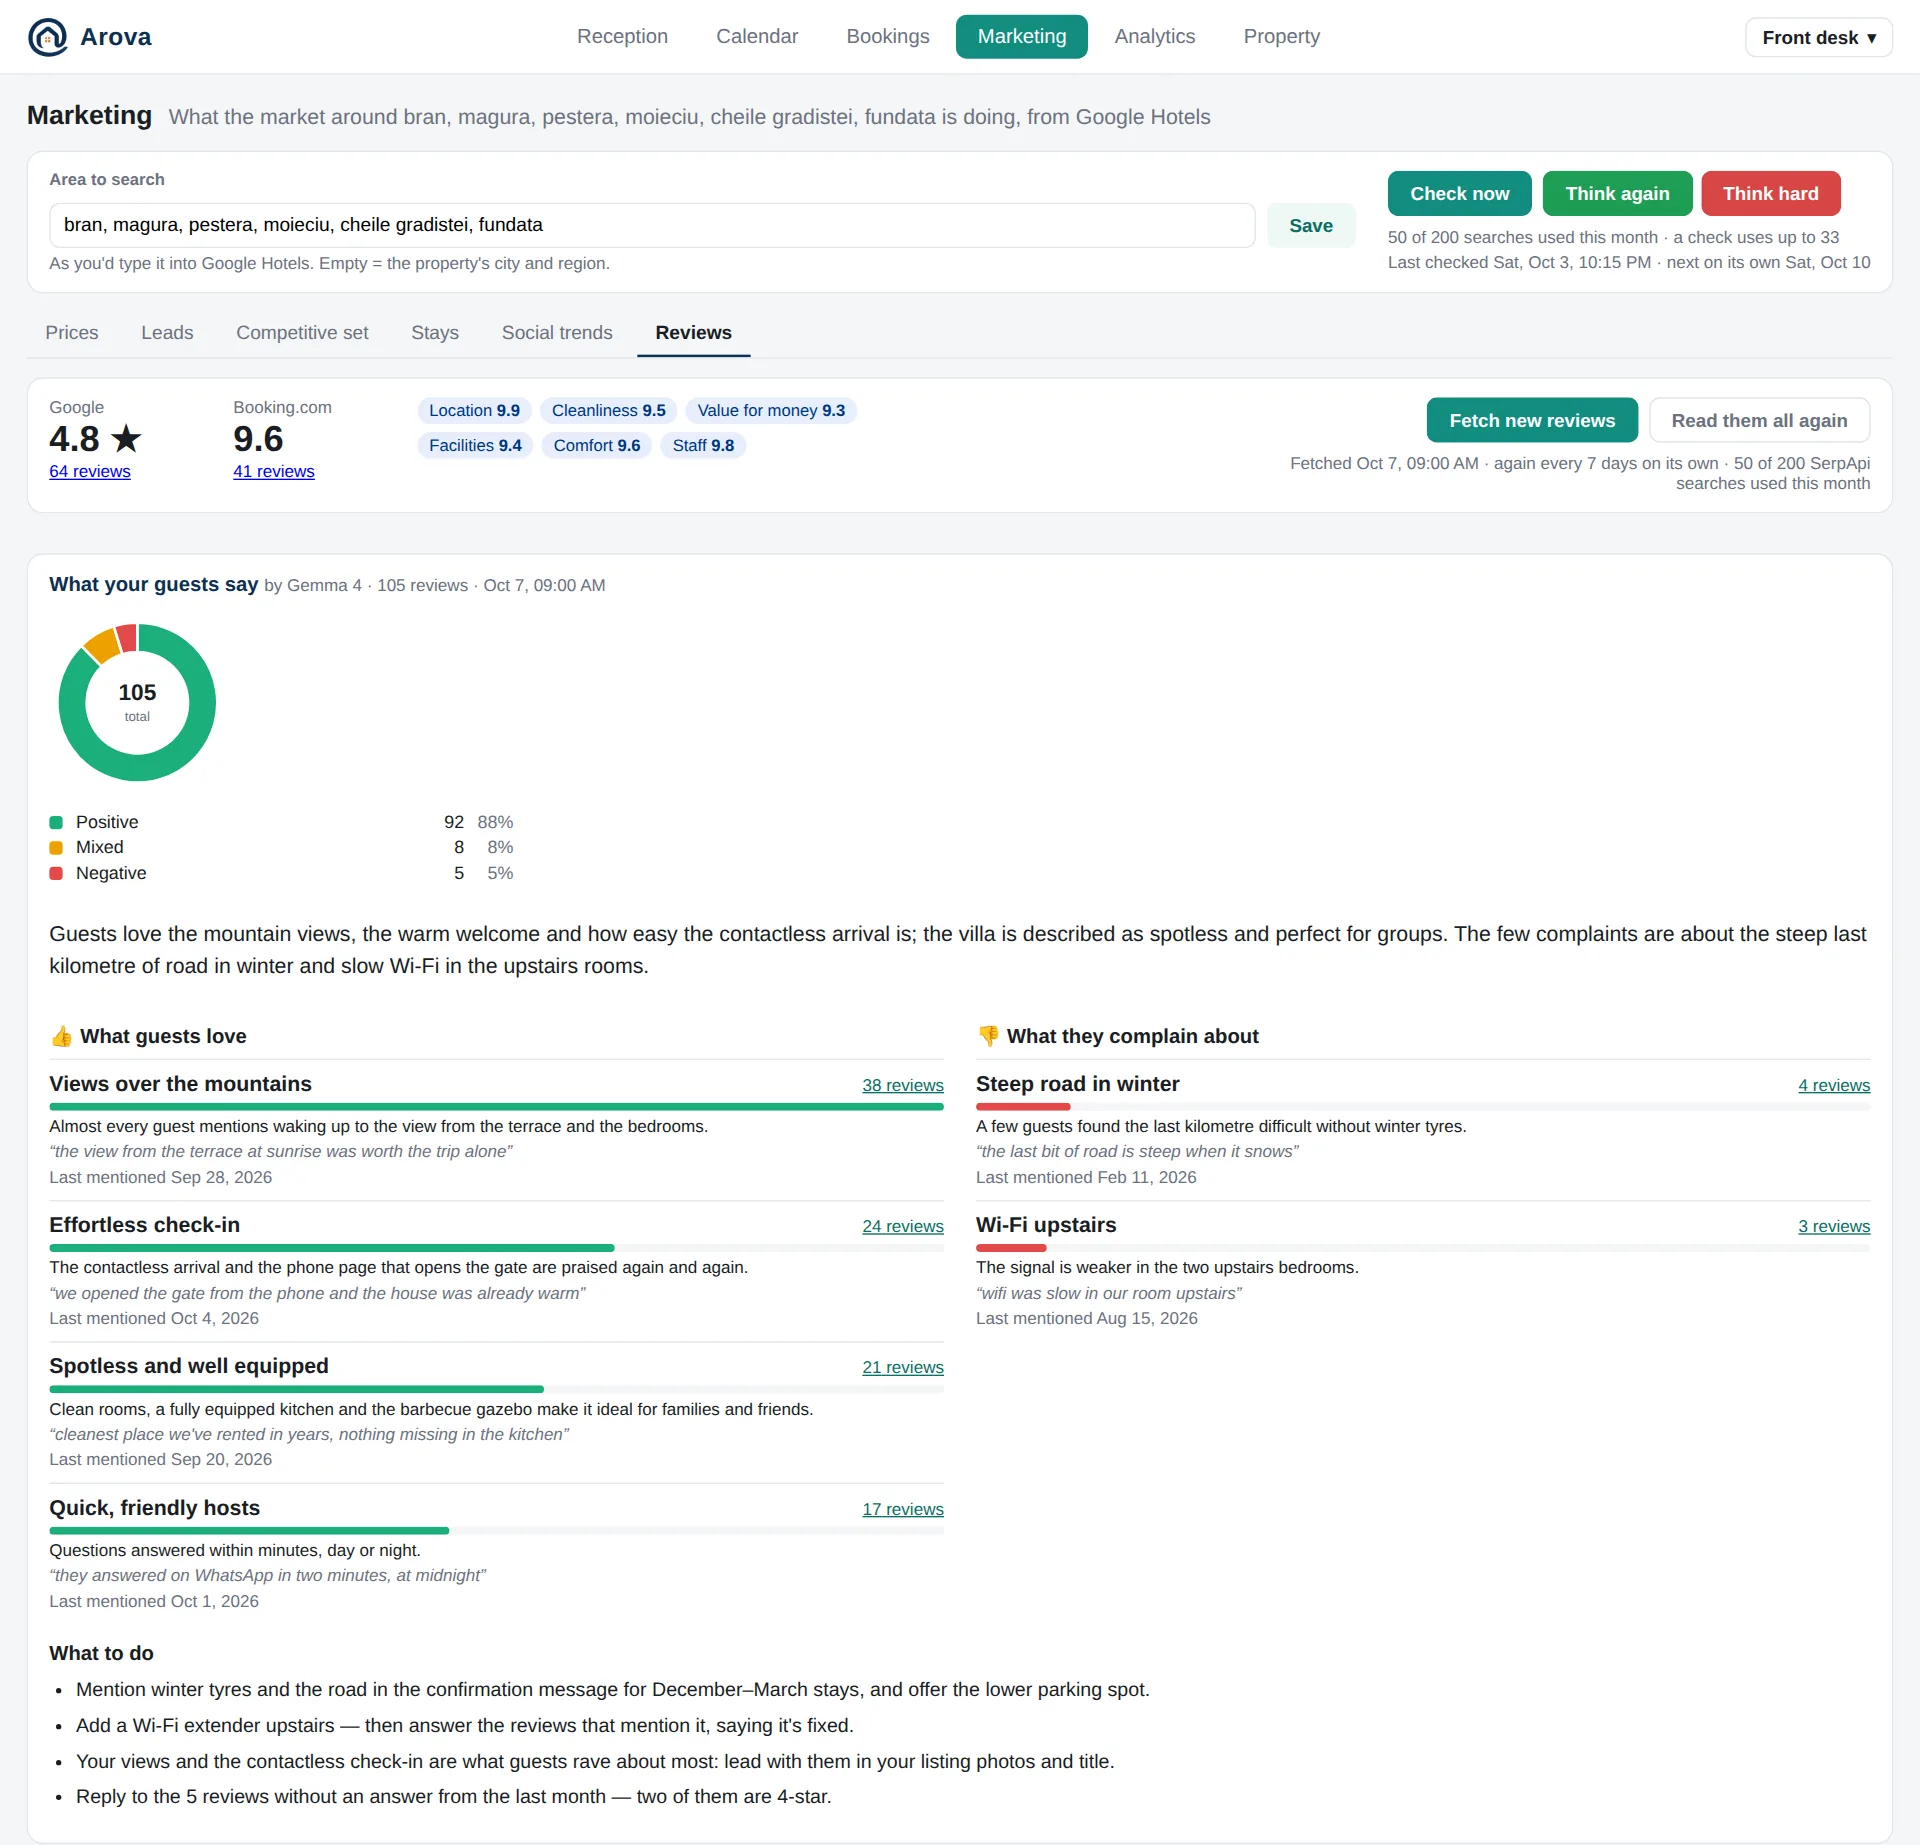This screenshot has height=1845, width=1920.
Task: Open the Analytics section
Action: pyautogui.click(x=1154, y=37)
